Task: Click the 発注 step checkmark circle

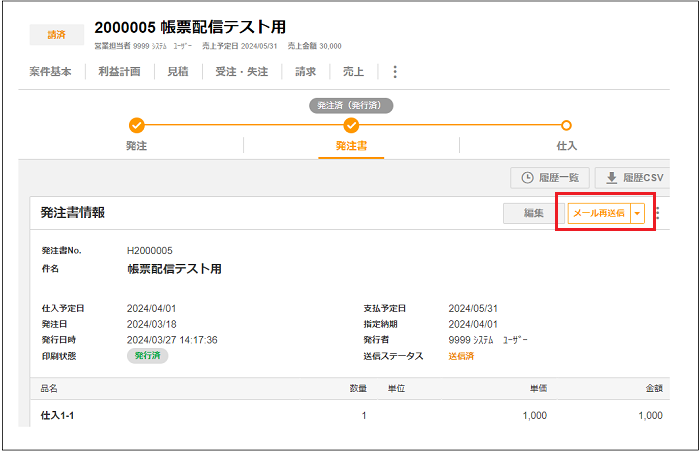Action: tap(137, 125)
